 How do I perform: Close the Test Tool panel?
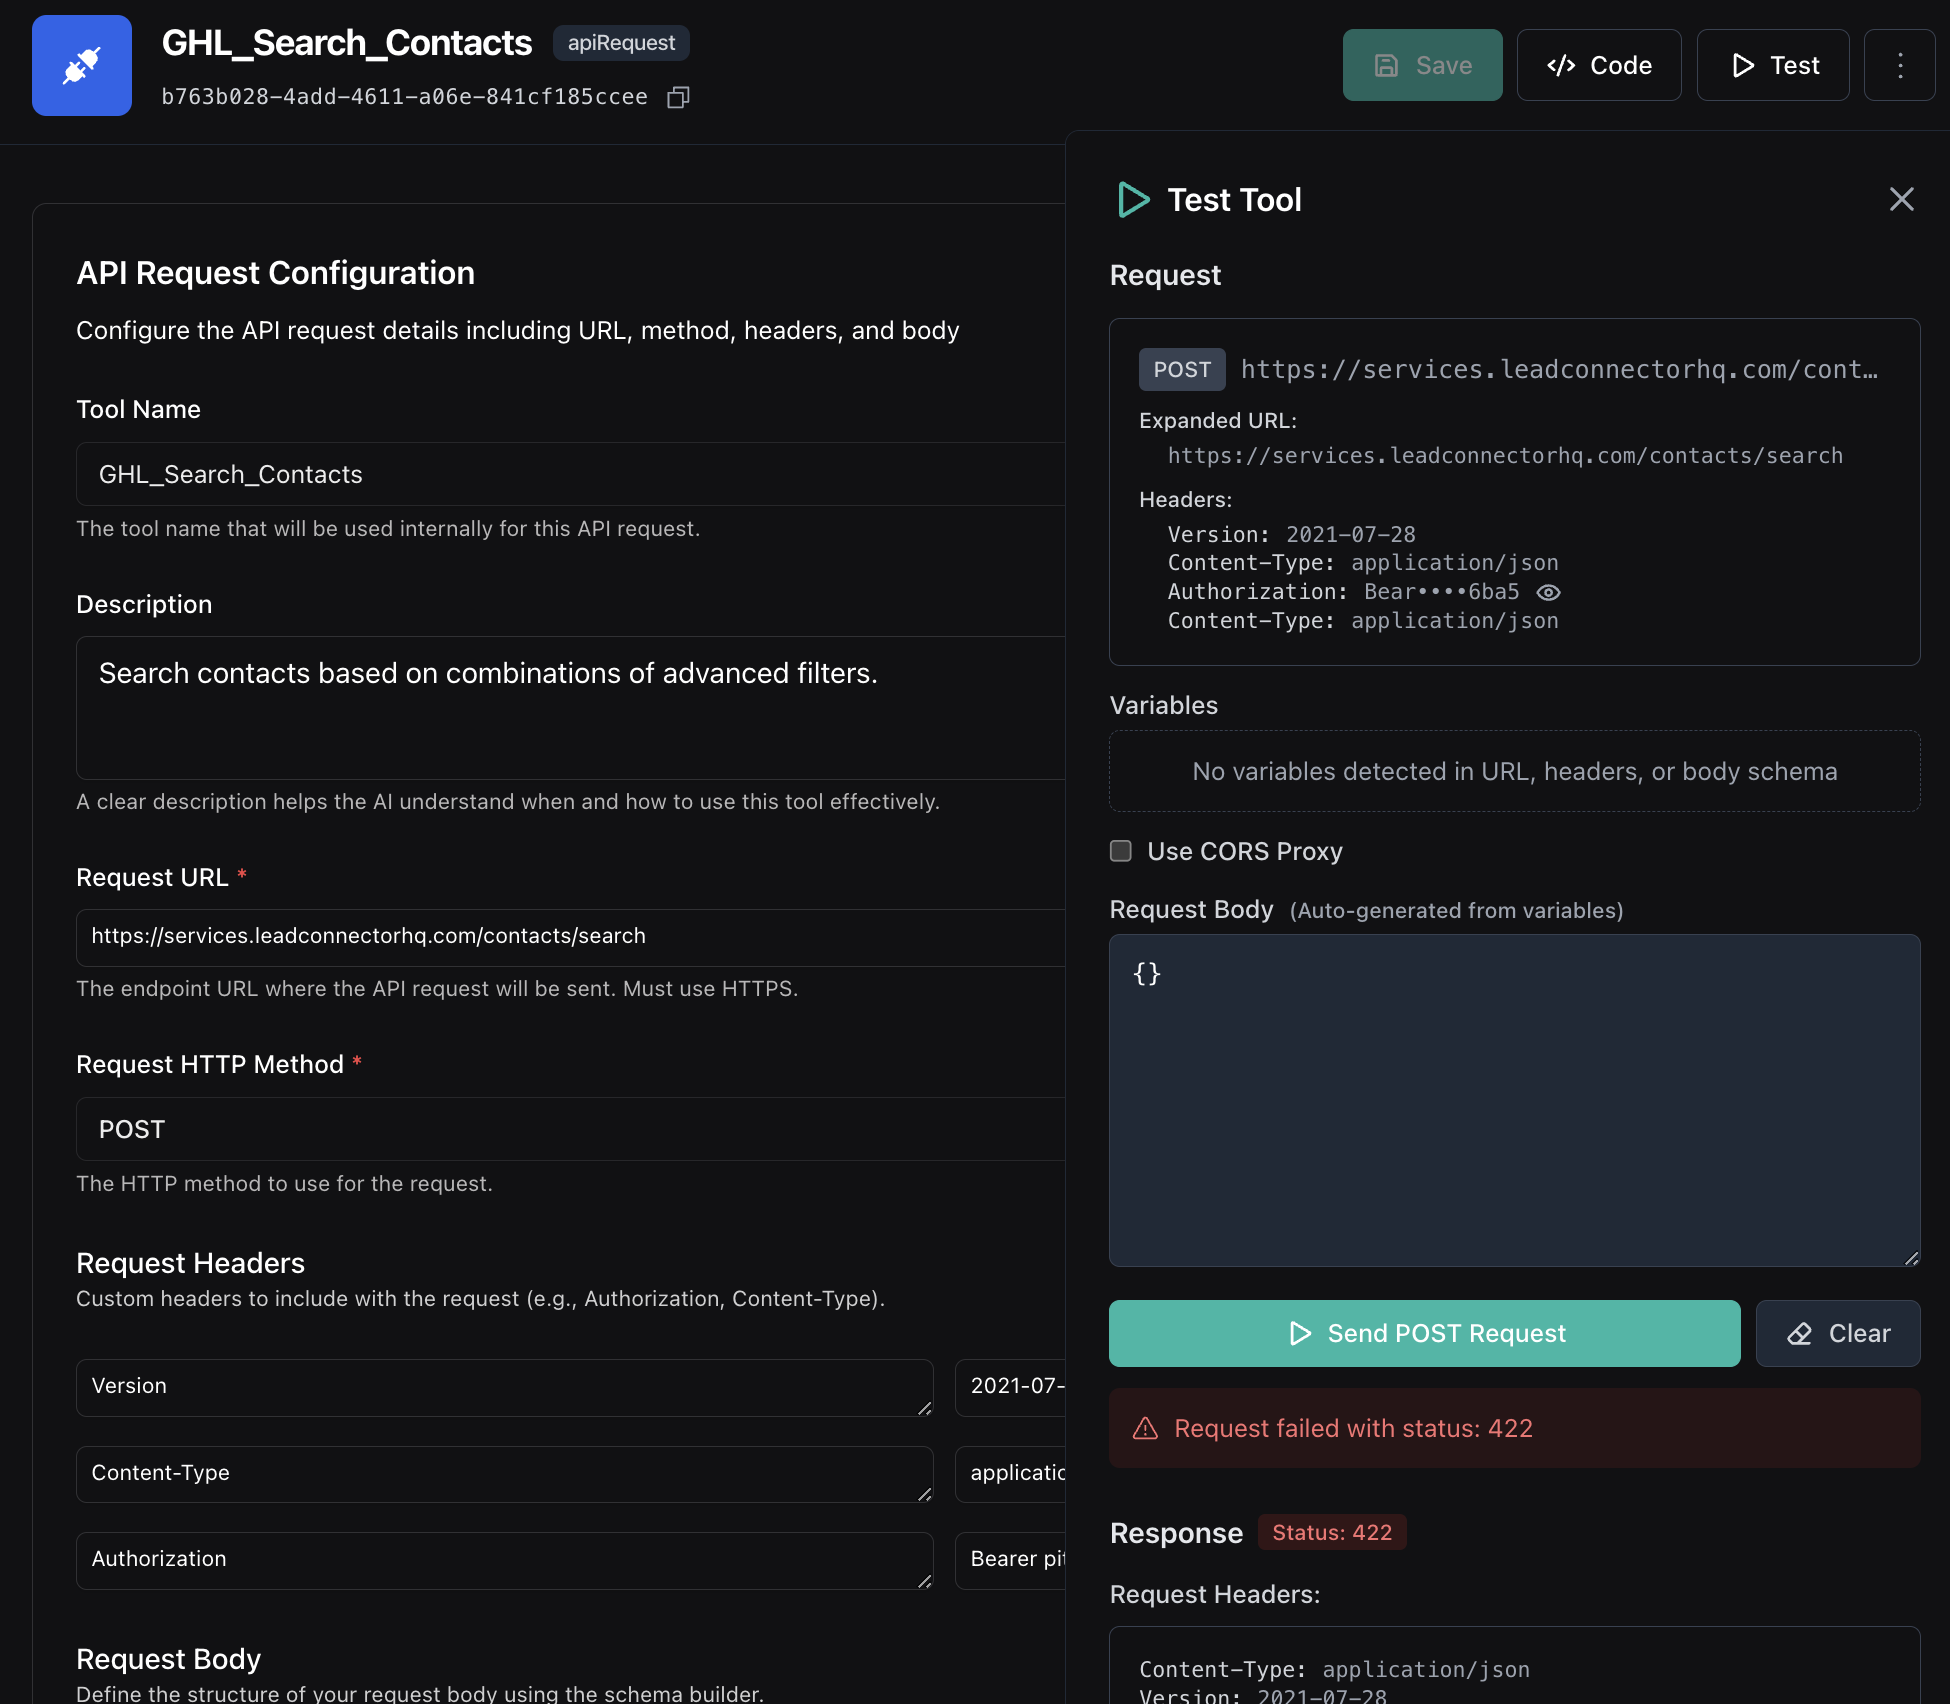point(1901,199)
